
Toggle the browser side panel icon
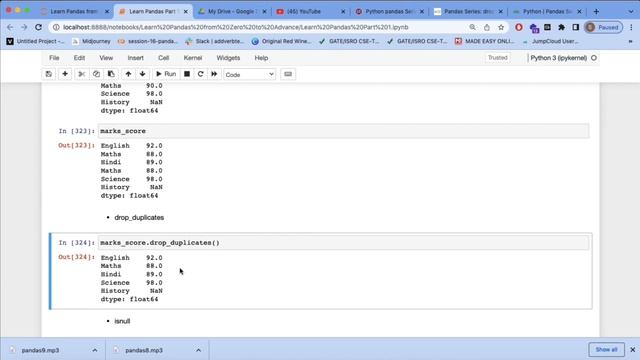(576, 27)
